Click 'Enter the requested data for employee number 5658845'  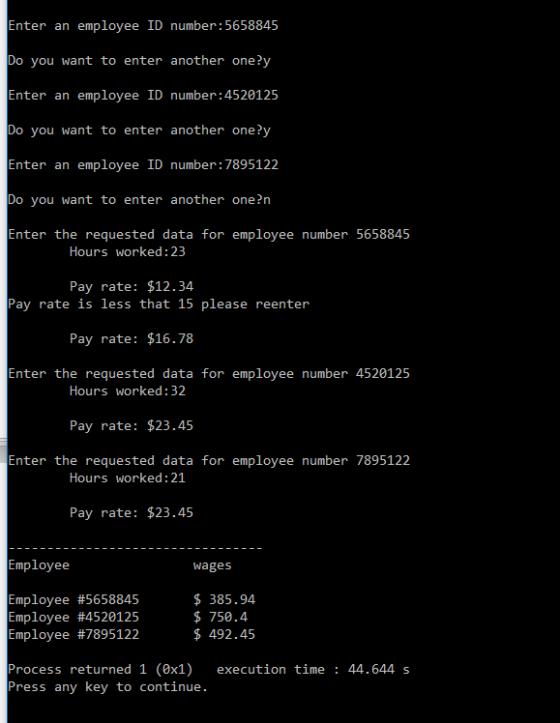coord(209,234)
